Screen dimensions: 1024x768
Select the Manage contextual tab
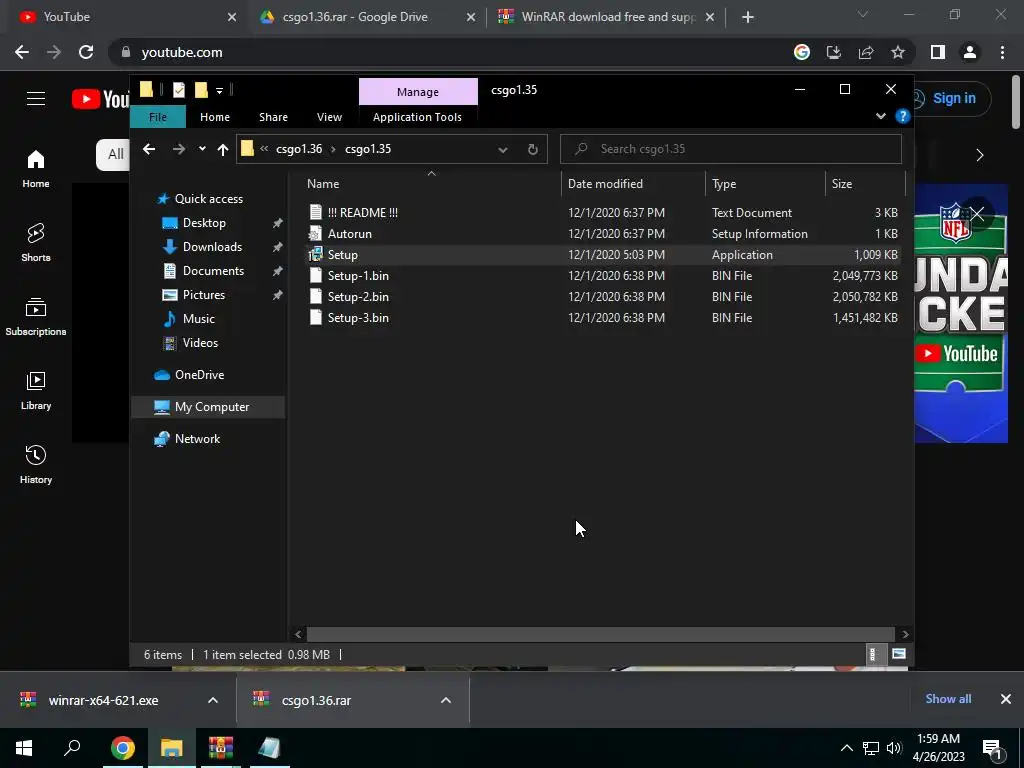[418, 92]
